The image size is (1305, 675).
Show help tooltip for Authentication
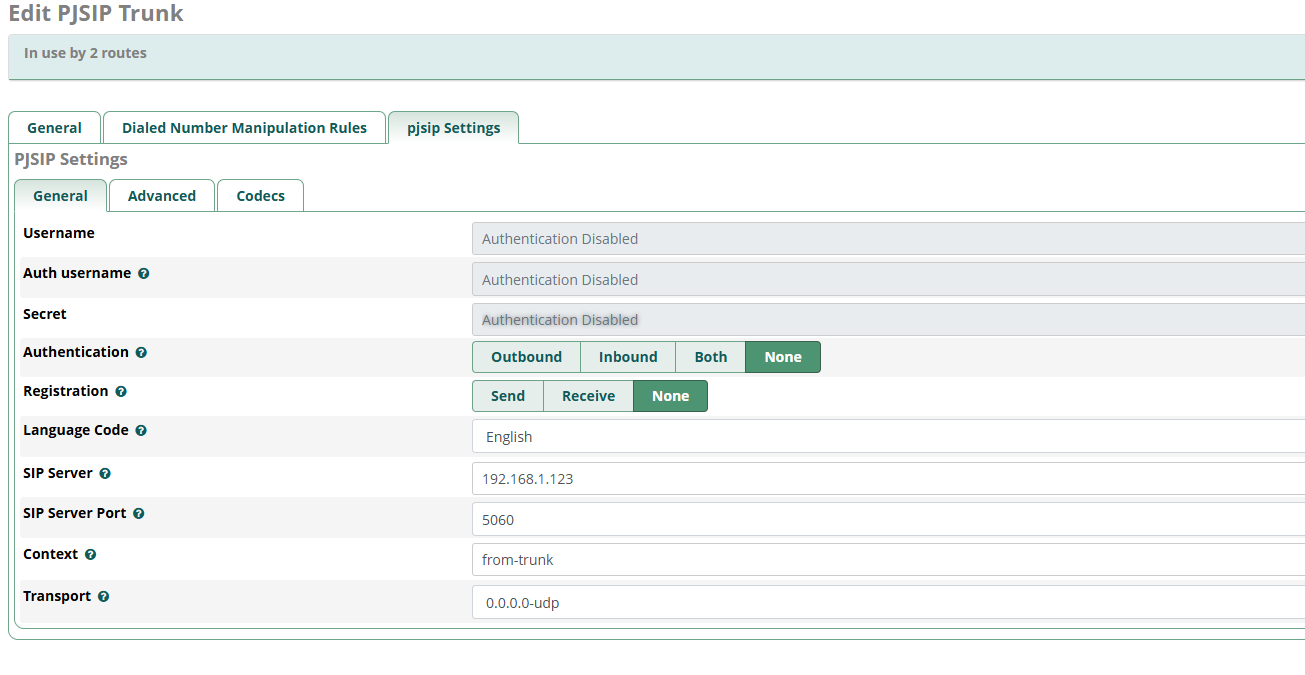point(141,353)
